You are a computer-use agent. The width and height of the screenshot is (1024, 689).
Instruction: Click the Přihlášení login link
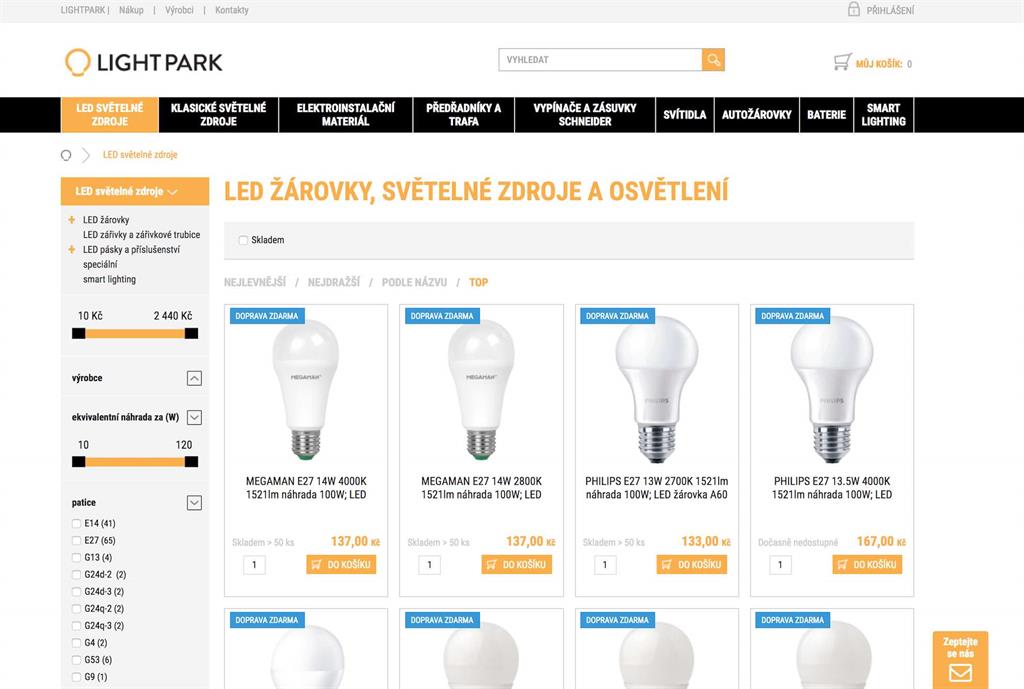(x=890, y=10)
